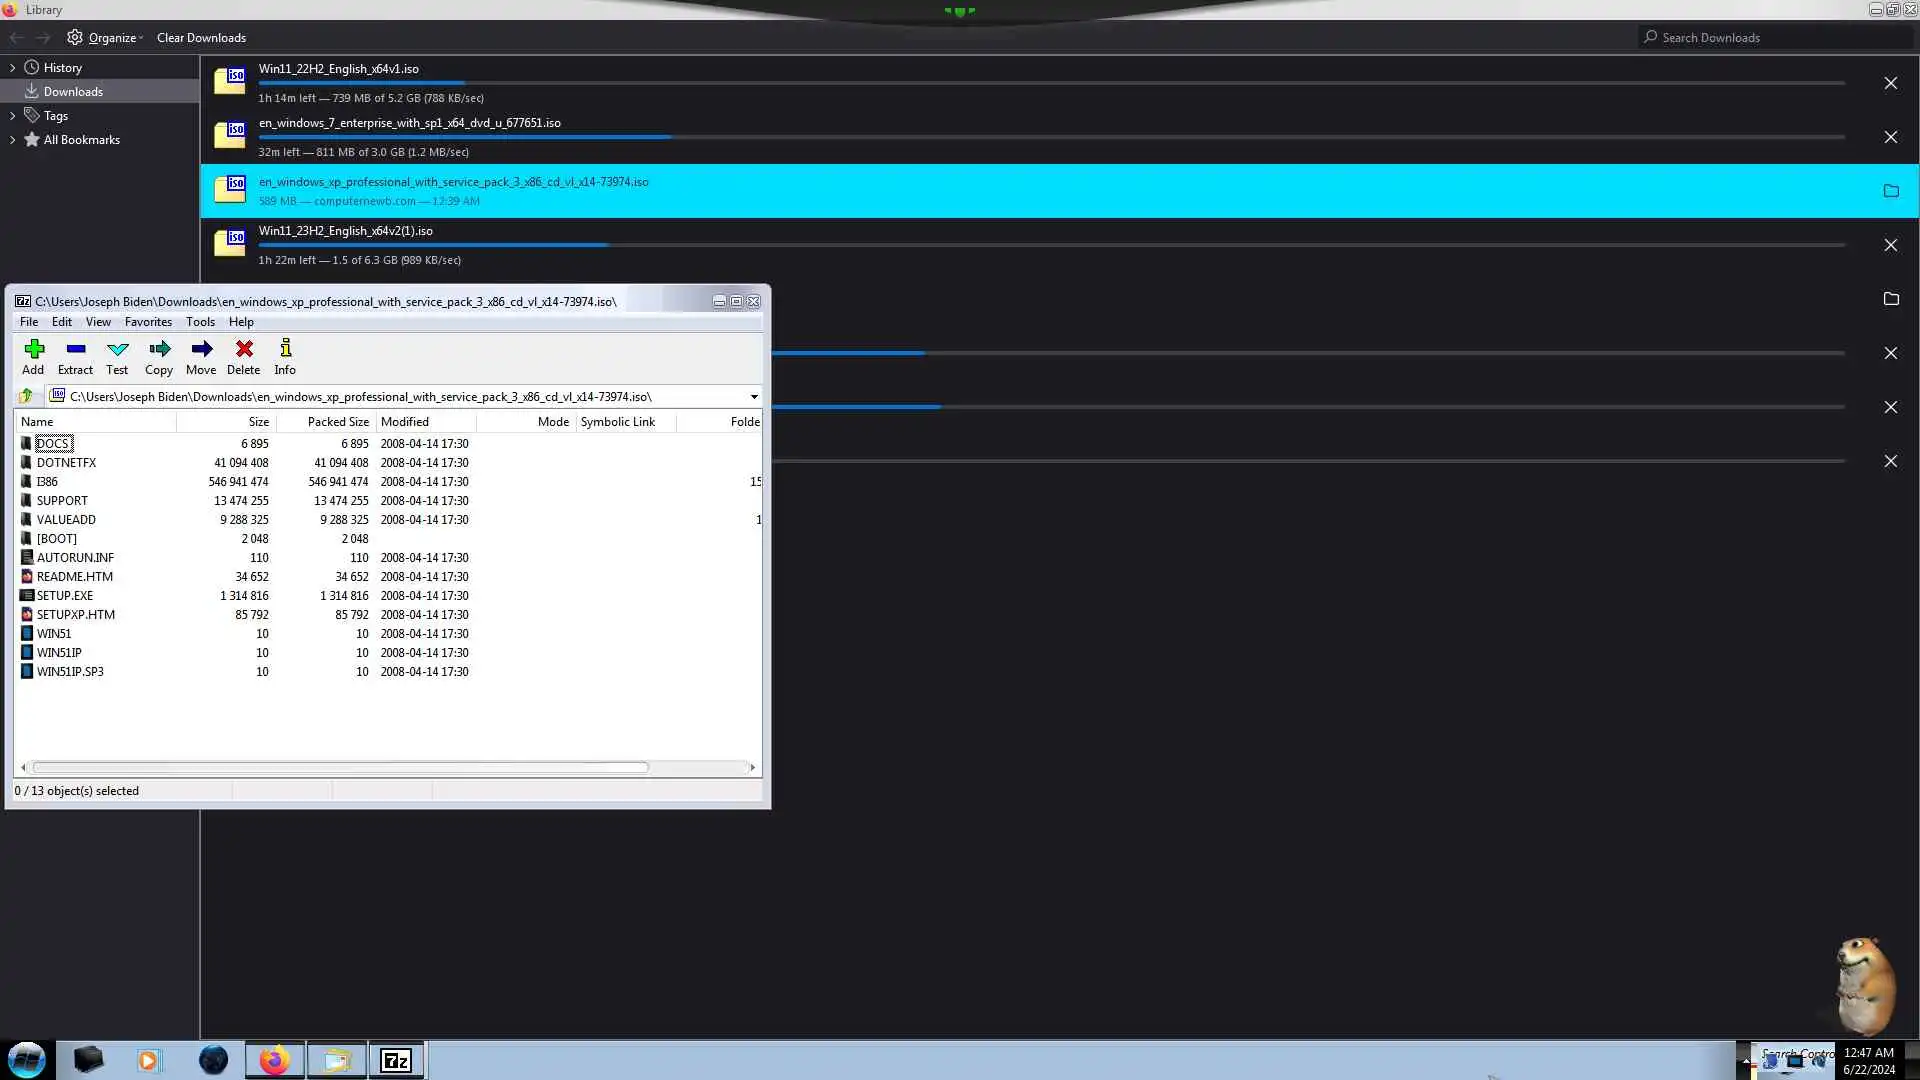This screenshot has height=1080, width=1920.
Task: Open the Favorites menu in 7-Zip
Action: [x=148, y=322]
